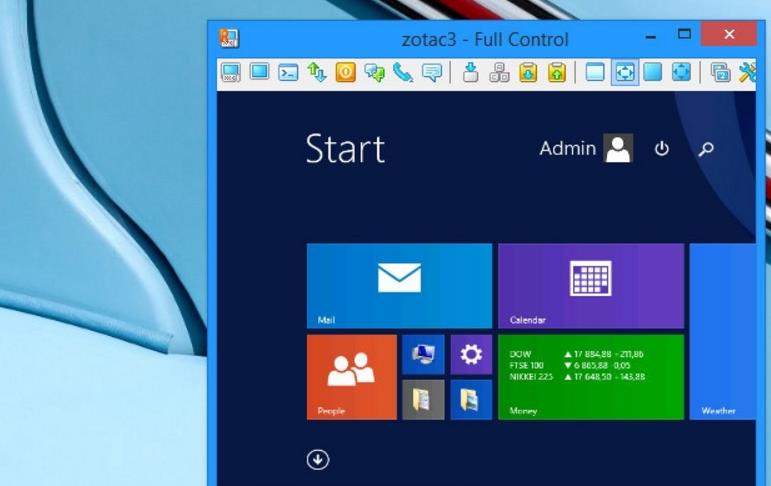Open PC settings gear tile
Viewport: 771px width, 486px height.
[x=470, y=354]
